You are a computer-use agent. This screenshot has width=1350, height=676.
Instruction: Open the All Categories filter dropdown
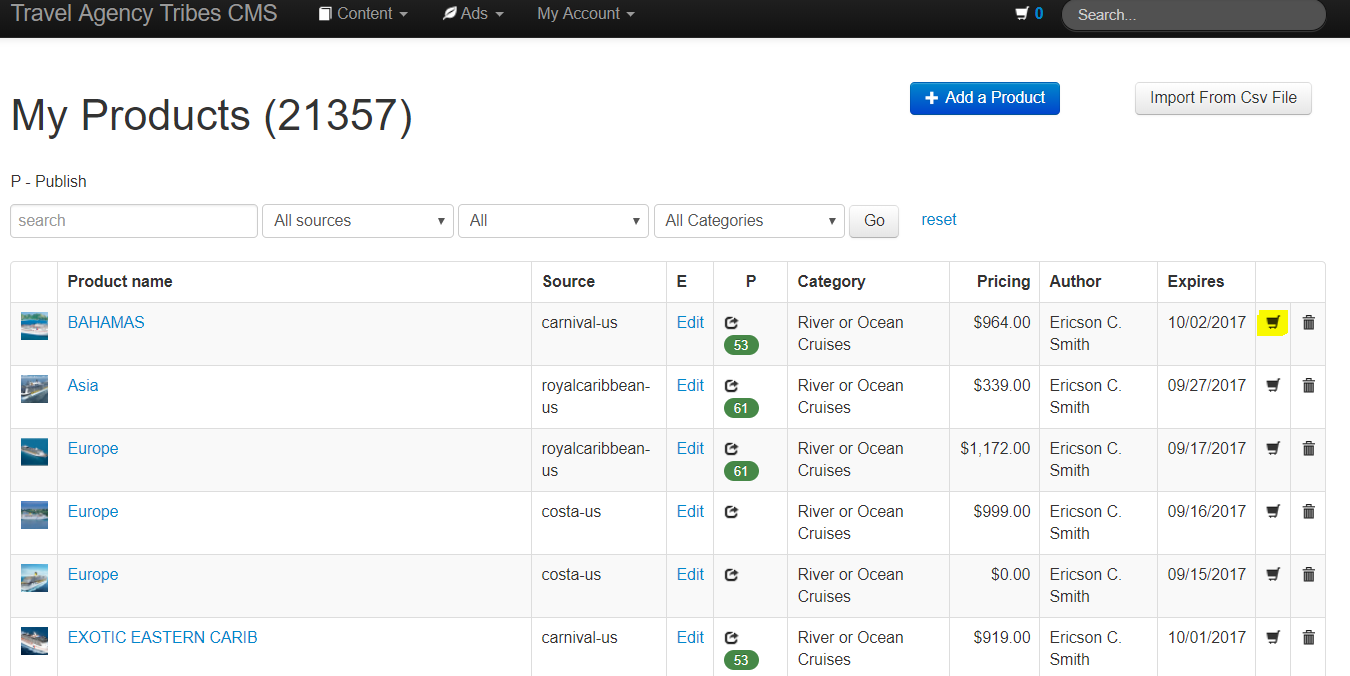tap(749, 221)
